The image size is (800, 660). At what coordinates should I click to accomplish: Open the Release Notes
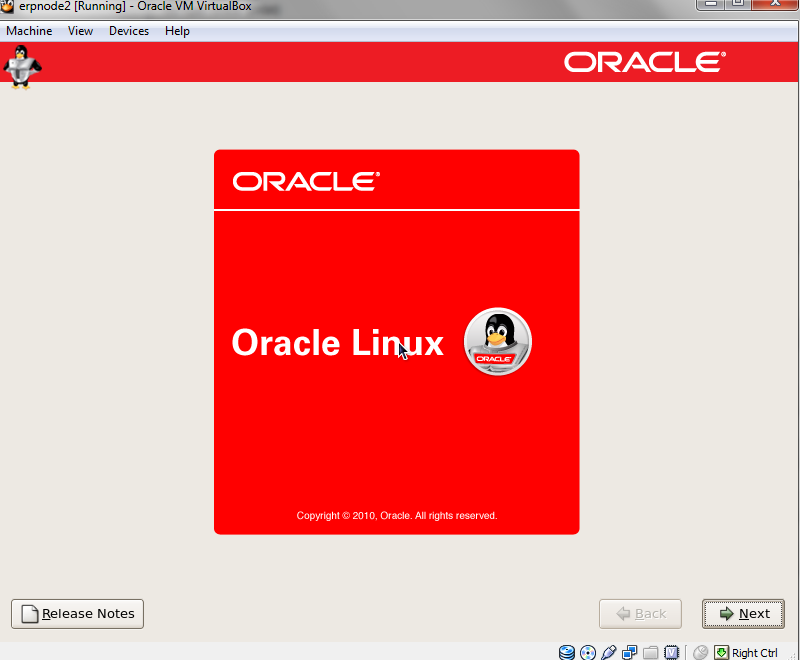click(x=78, y=614)
